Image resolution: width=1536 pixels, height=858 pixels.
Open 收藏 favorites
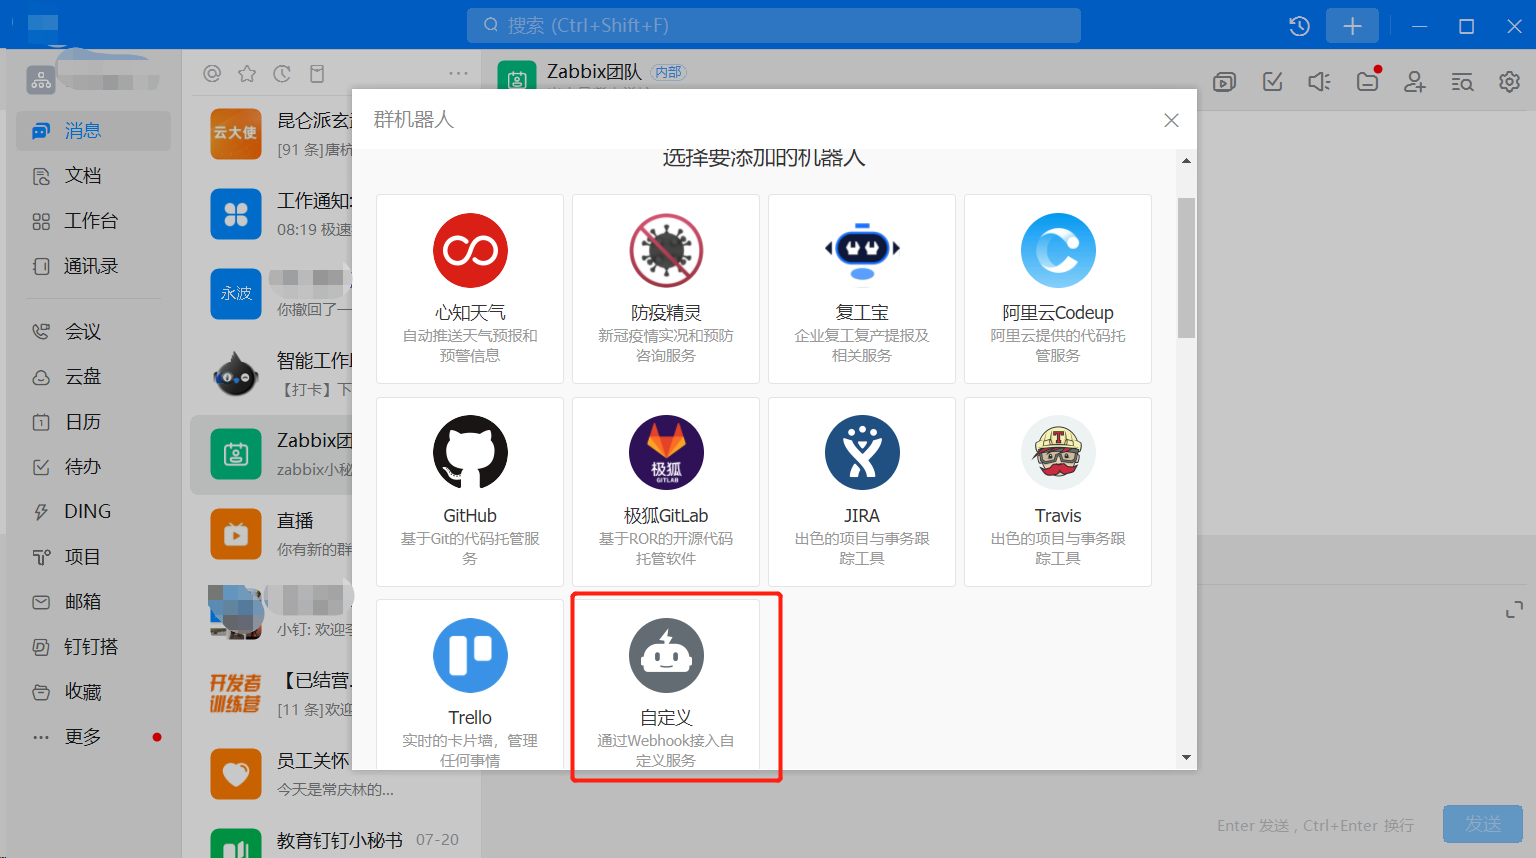click(x=93, y=691)
